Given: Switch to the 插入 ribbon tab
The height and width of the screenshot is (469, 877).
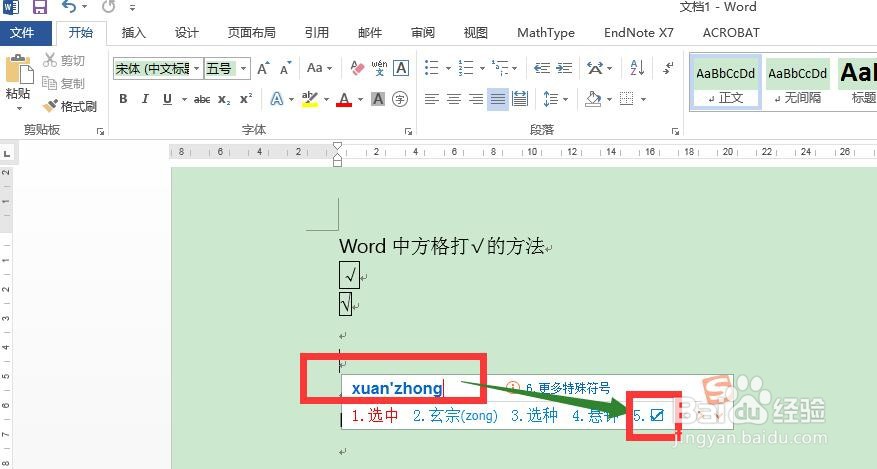Looking at the screenshot, I should pos(134,33).
